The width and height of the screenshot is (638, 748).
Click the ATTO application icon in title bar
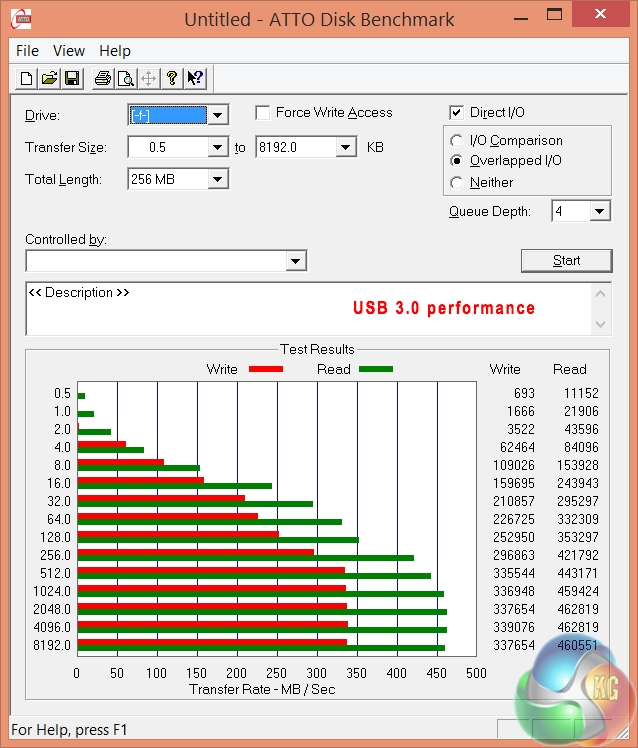tap(21, 19)
